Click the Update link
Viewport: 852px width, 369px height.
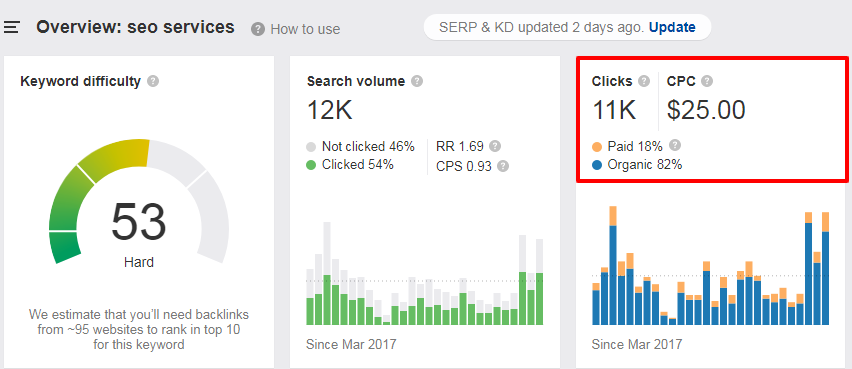pos(672,27)
